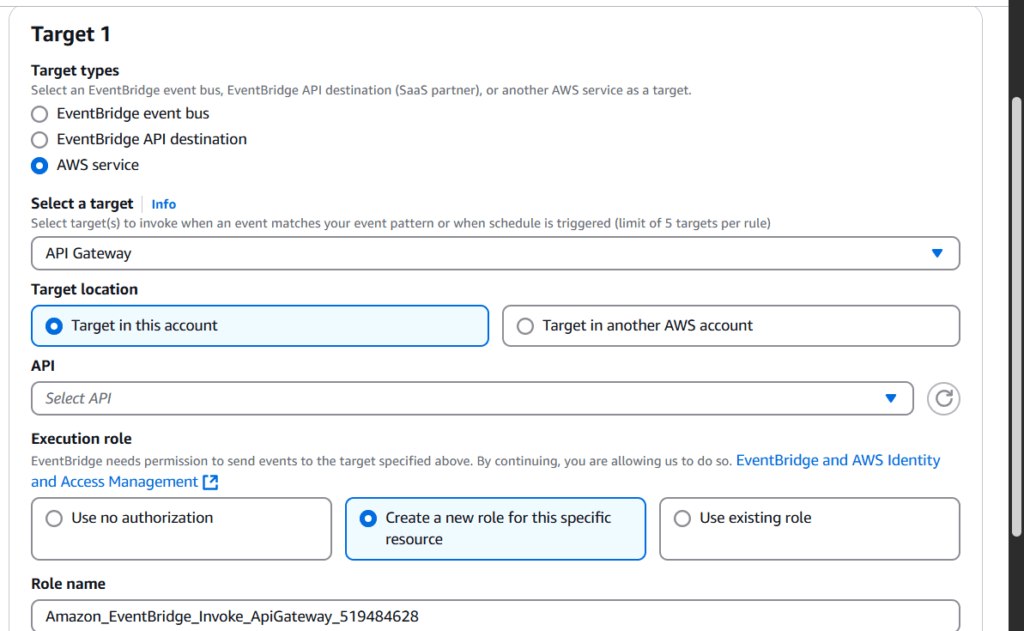
Task: Click the dropdown arrow in the Select API field
Action: [891, 398]
